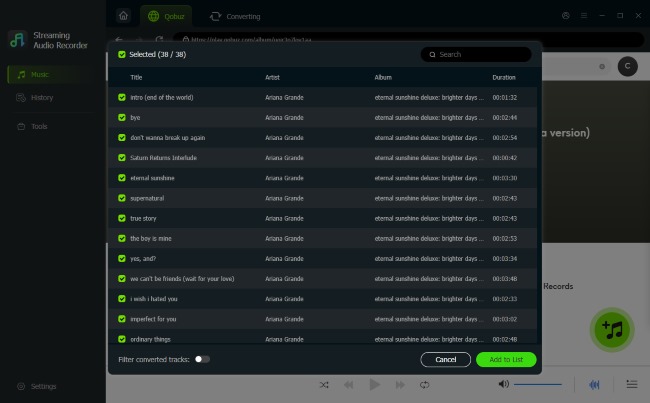Mute with the volume speaker icon
The height and width of the screenshot is (403, 650).
(503, 384)
